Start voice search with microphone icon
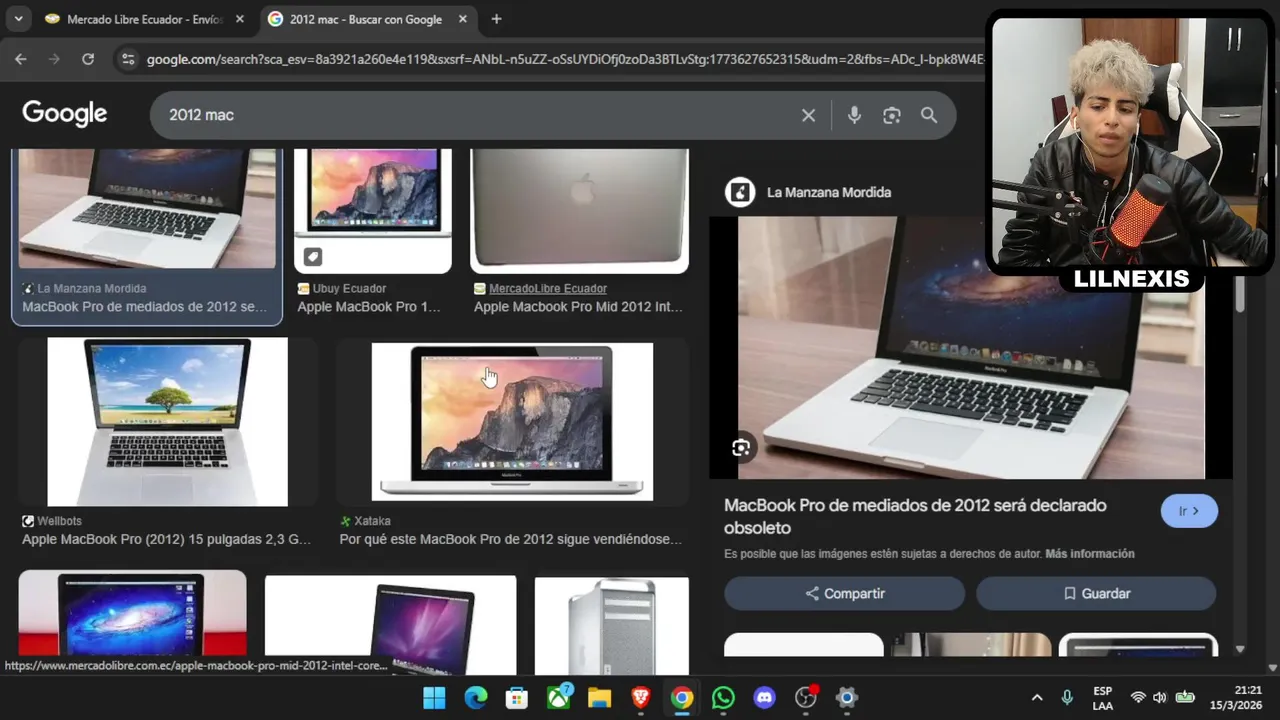 854,115
